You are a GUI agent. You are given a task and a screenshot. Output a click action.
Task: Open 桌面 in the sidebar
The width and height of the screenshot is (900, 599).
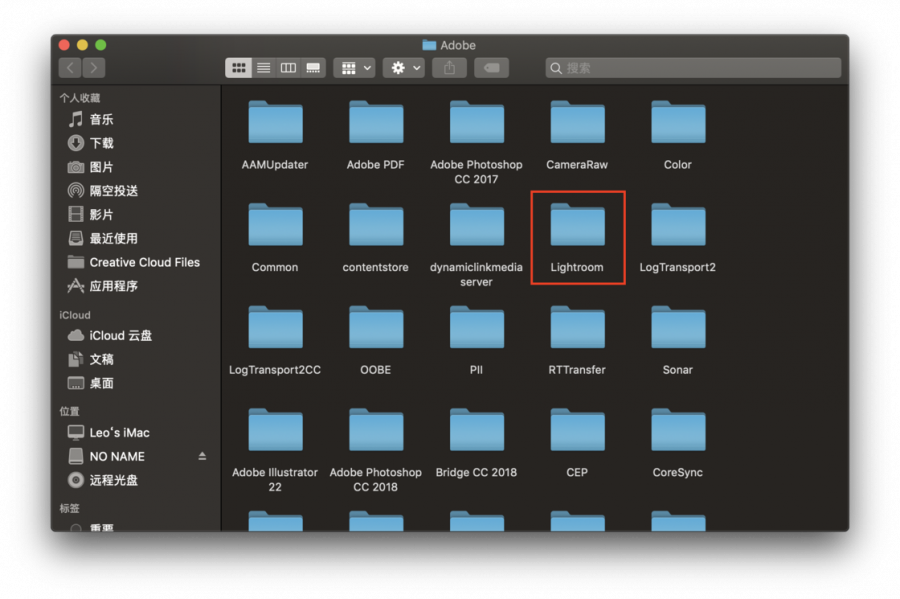tap(135, 383)
